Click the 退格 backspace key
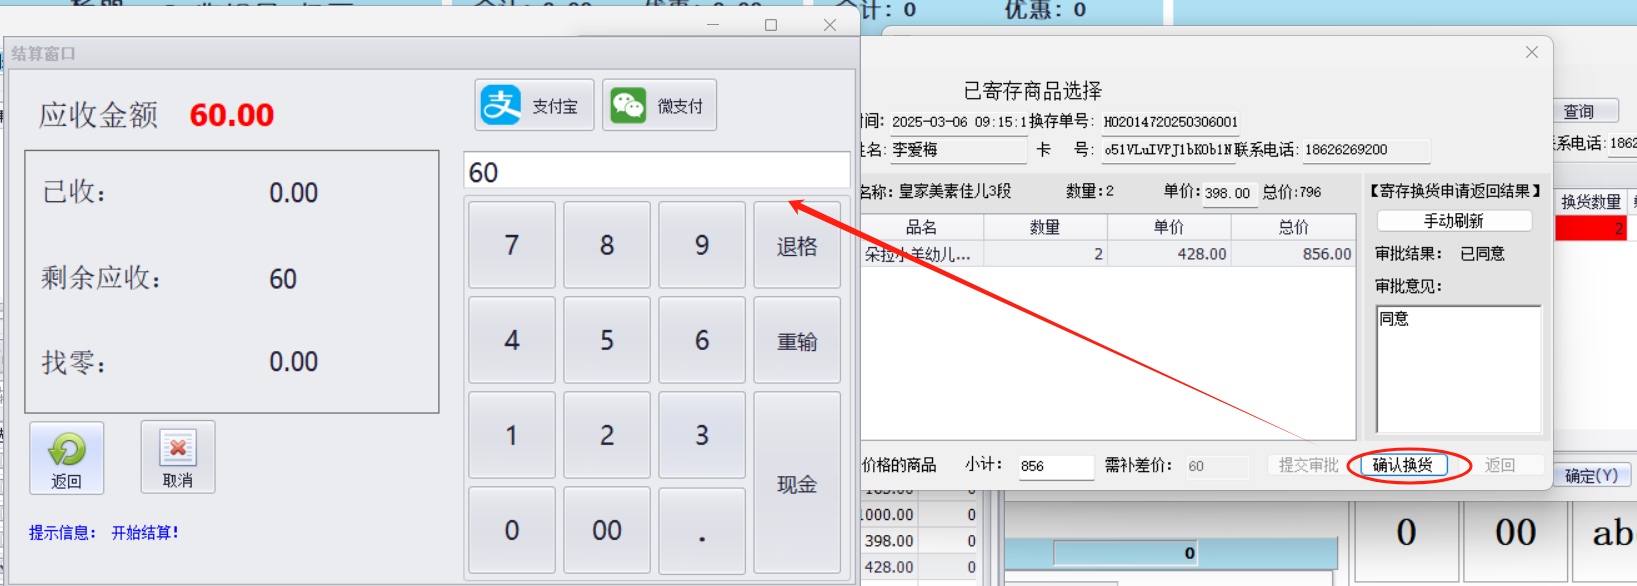The width and height of the screenshot is (1637, 586). tap(797, 245)
